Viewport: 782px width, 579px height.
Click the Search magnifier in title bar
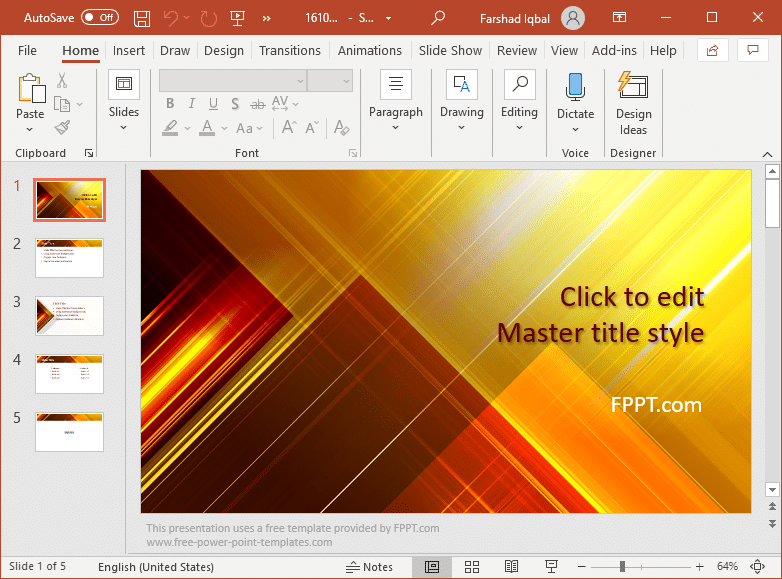point(437,18)
